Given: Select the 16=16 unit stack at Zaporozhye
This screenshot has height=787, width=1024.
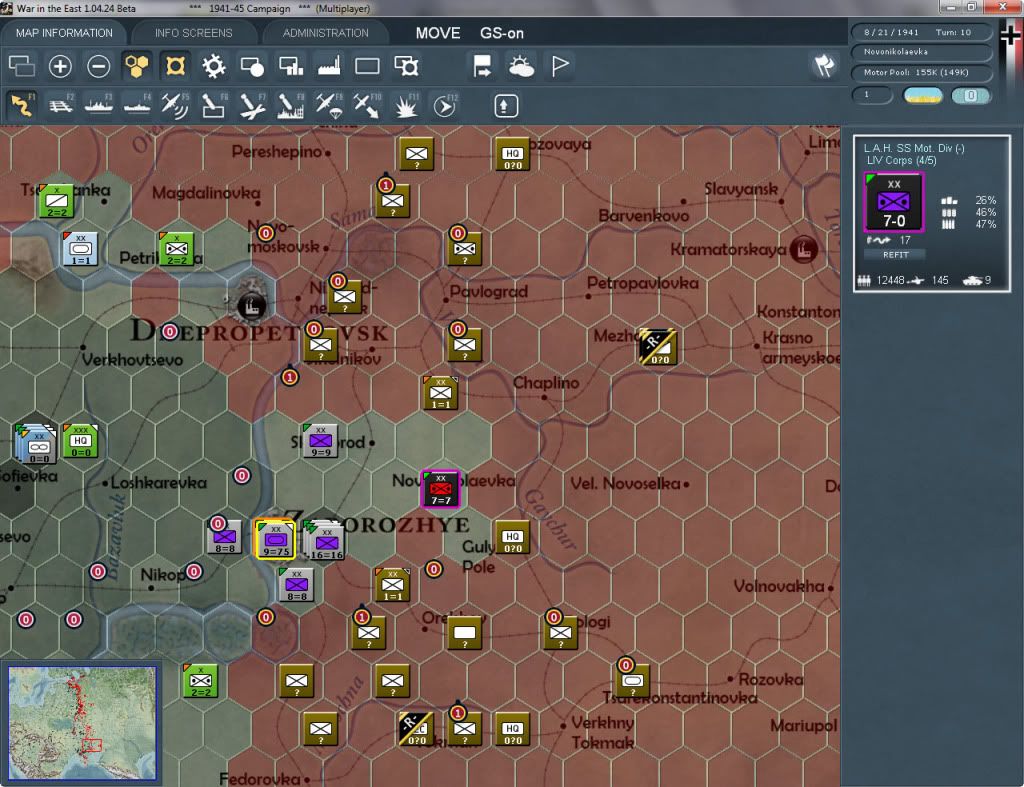Looking at the screenshot, I should 325,539.
